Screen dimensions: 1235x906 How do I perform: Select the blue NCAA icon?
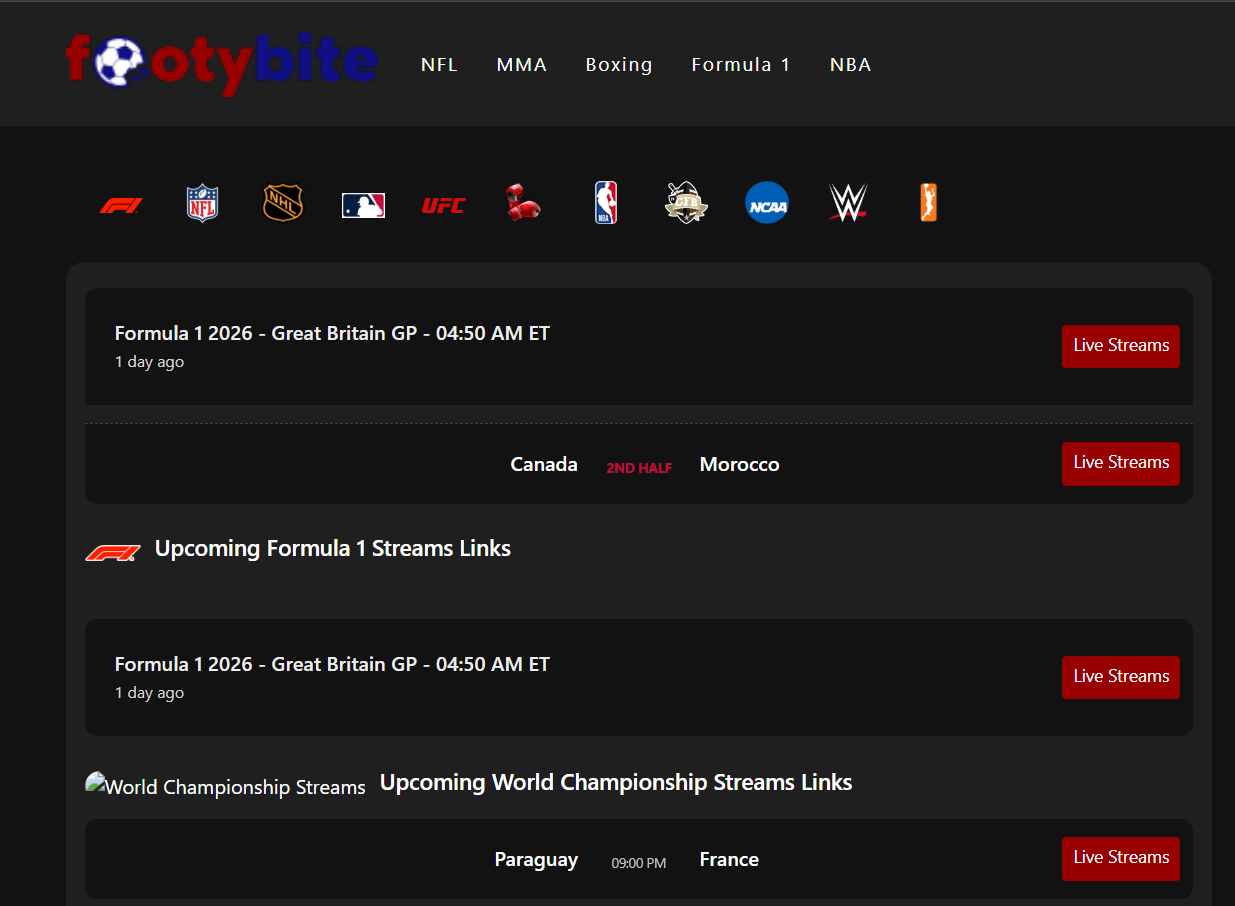tap(767, 203)
